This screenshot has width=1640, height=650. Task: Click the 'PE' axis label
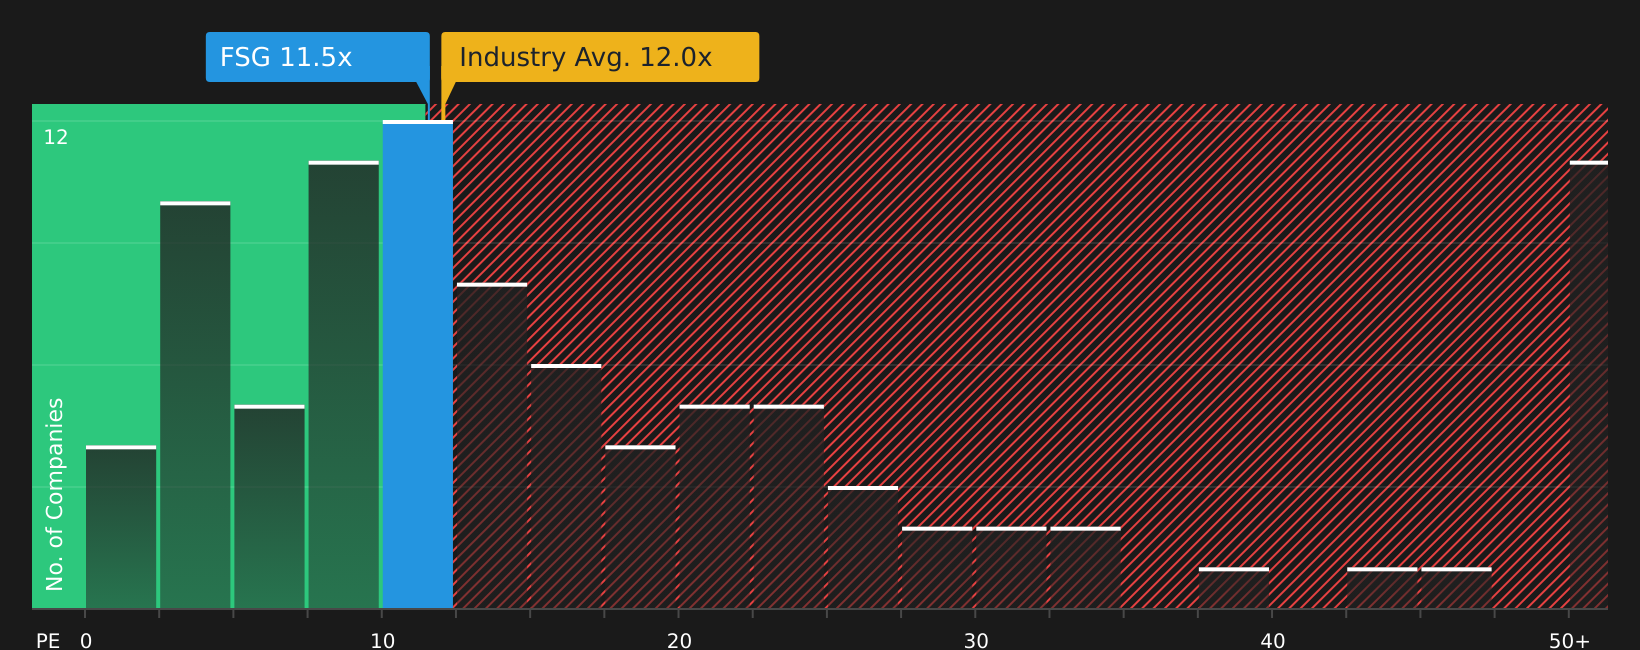point(48,641)
